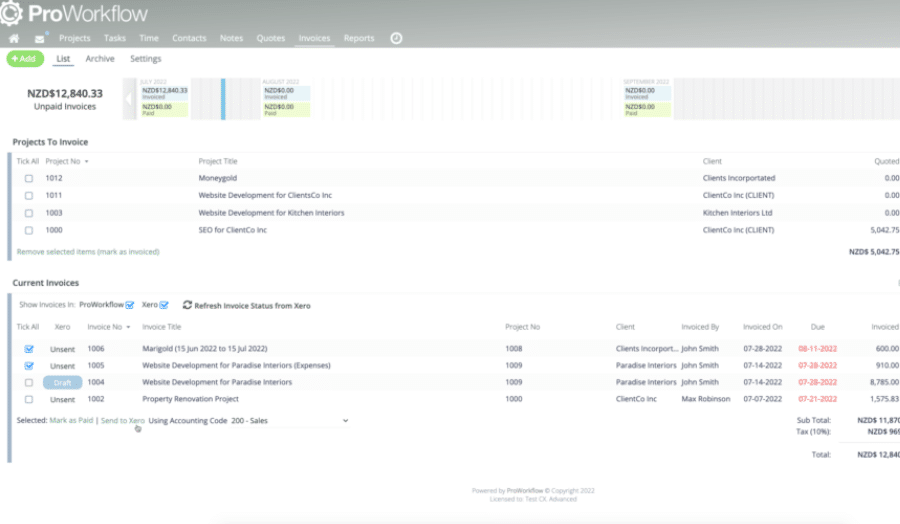Open the Contacts menu

(x=189, y=38)
